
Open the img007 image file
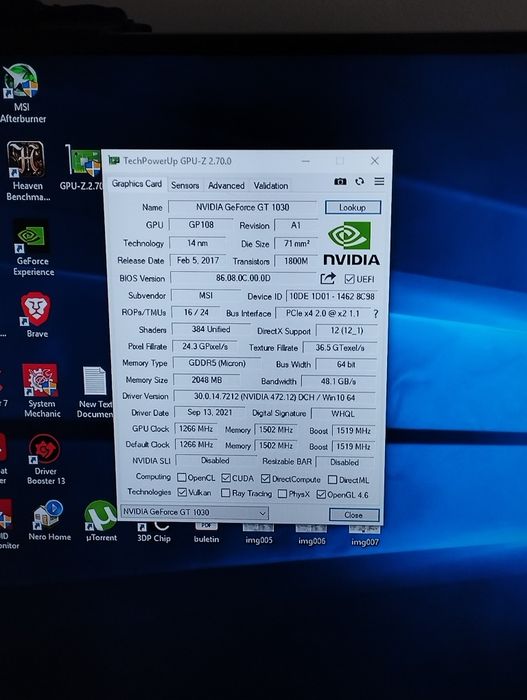tap(364, 536)
